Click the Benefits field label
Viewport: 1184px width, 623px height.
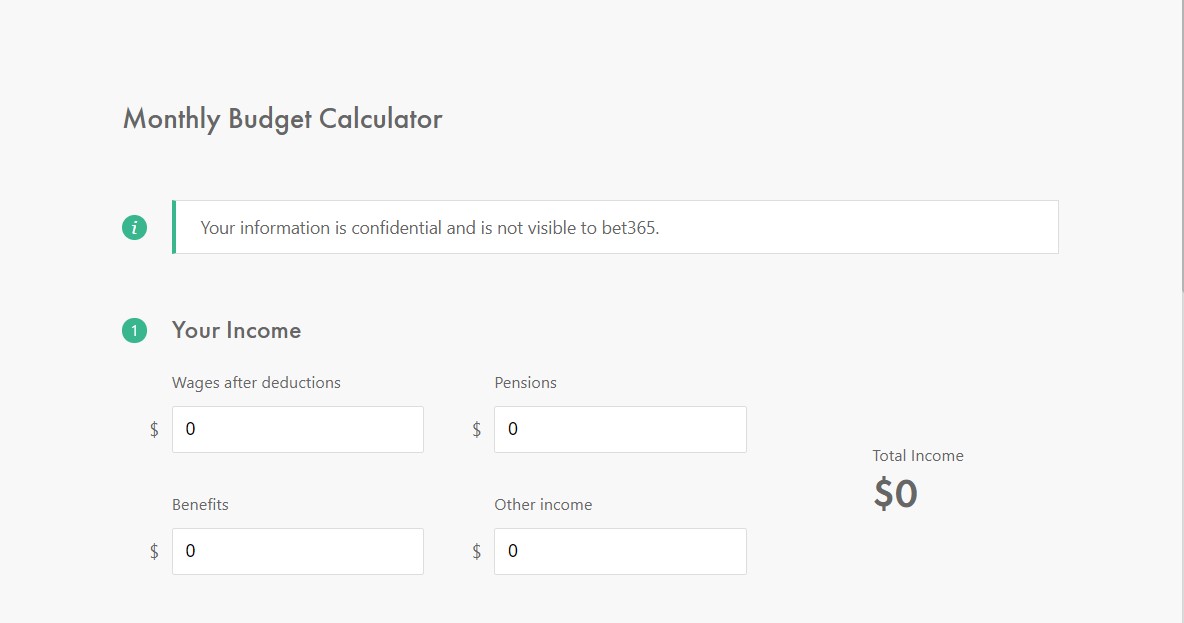tap(200, 504)
